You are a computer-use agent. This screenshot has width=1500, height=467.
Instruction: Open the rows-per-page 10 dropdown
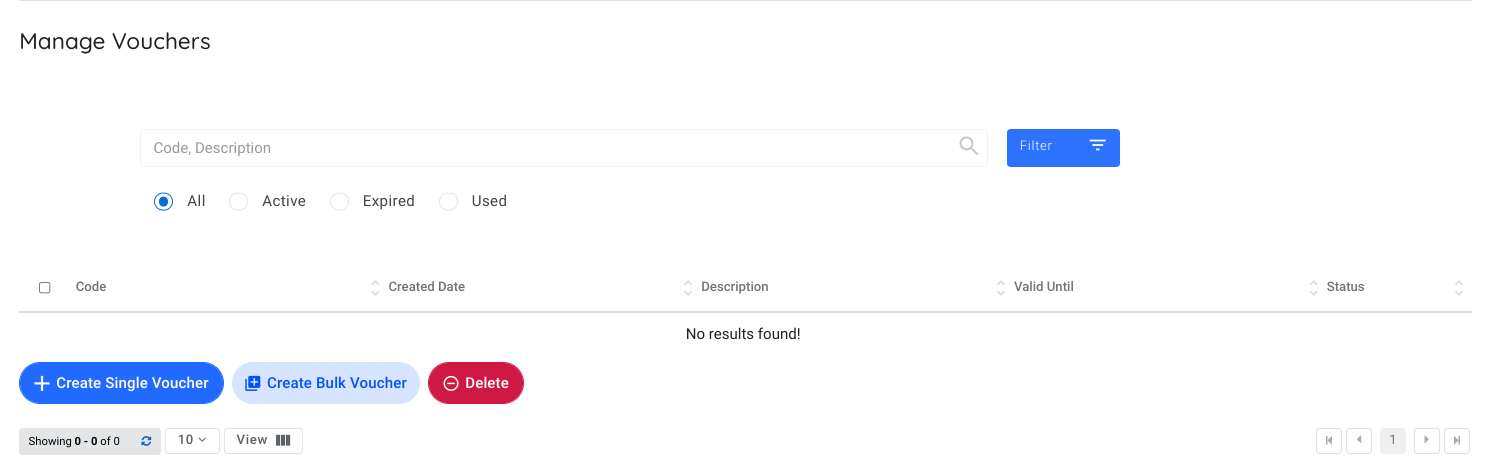192,440
